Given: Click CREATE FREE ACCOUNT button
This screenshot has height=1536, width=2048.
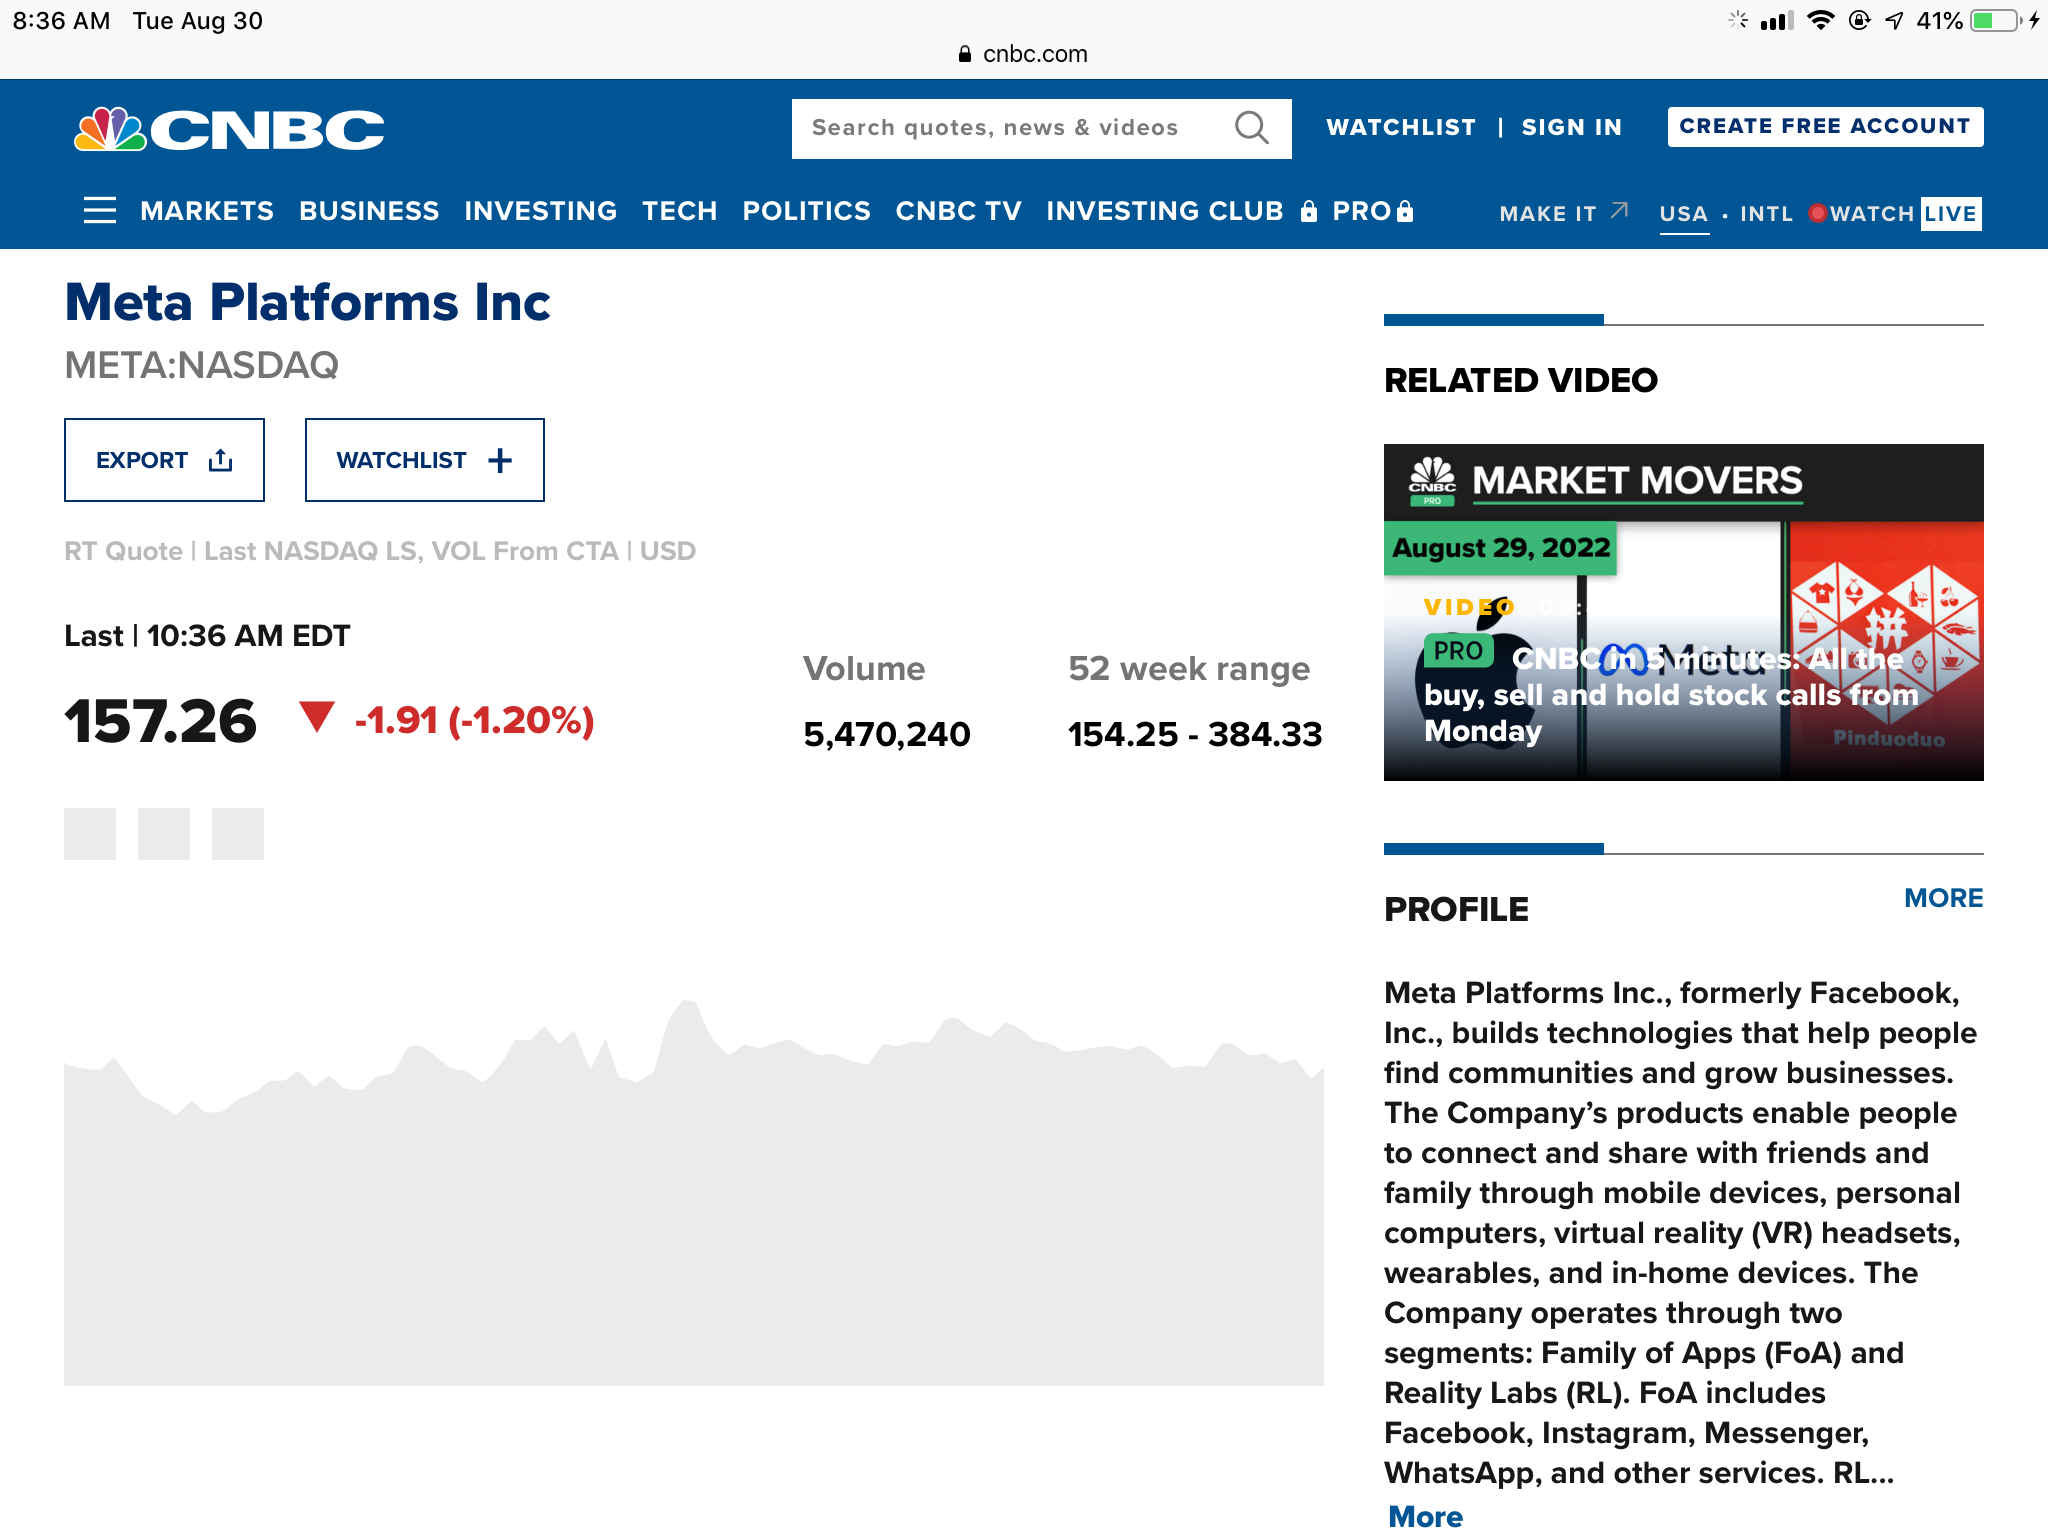Looking at the screenshot, I should coord(1825,127).
